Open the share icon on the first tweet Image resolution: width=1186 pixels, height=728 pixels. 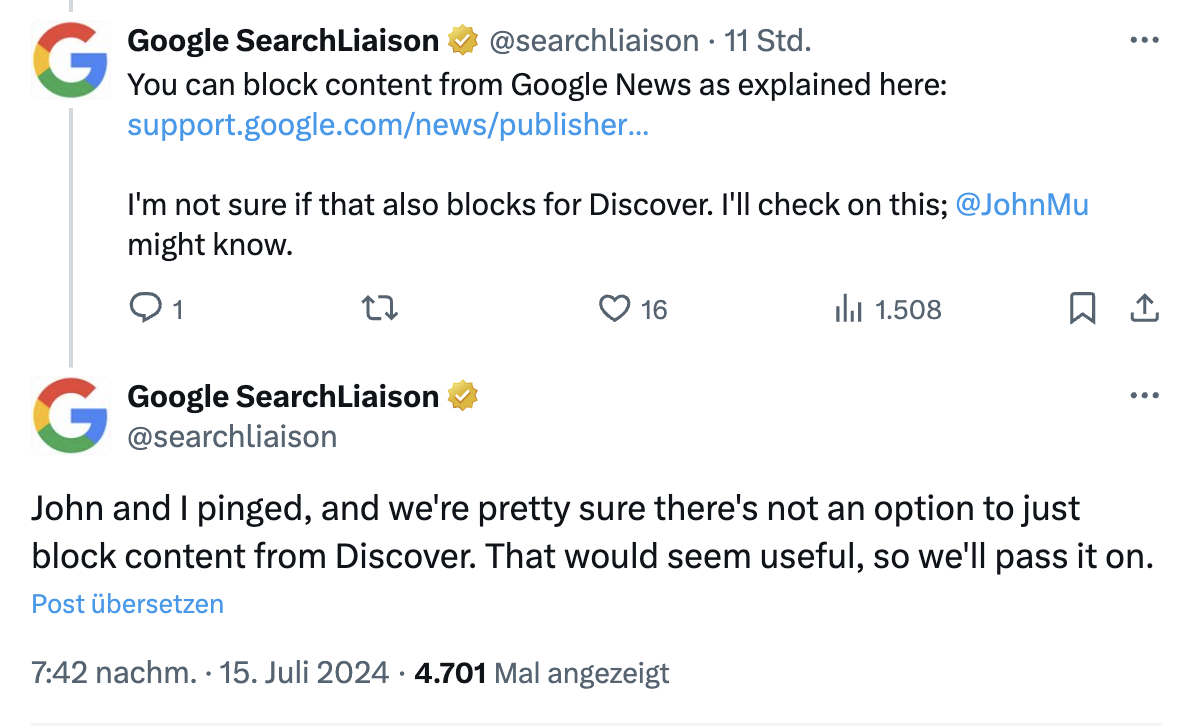(x=1142, y=309)
